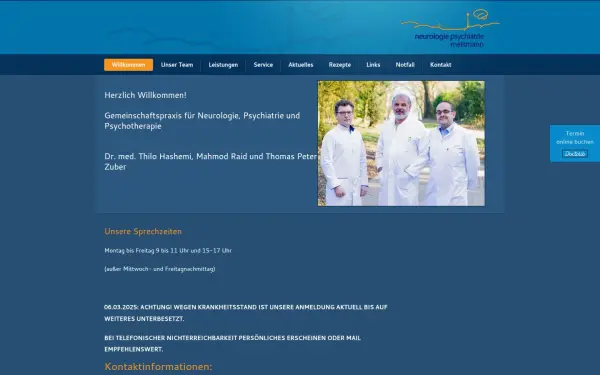The height and width of the screenshot is (375, 600).
Task: Select Service in the navigation bar
Action: (263, 65)
